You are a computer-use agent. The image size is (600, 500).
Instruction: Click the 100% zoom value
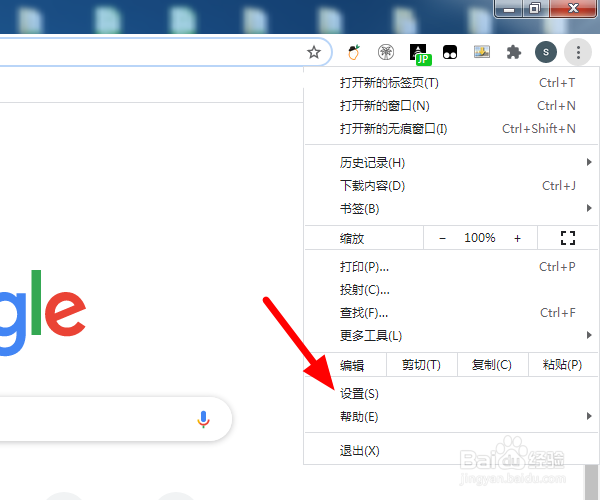click(479, 238)
